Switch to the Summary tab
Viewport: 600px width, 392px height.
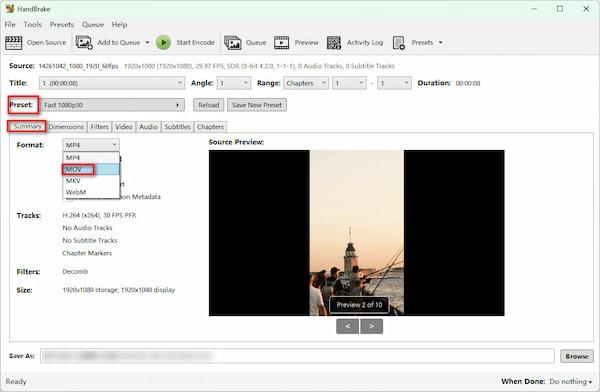point(27,126)
